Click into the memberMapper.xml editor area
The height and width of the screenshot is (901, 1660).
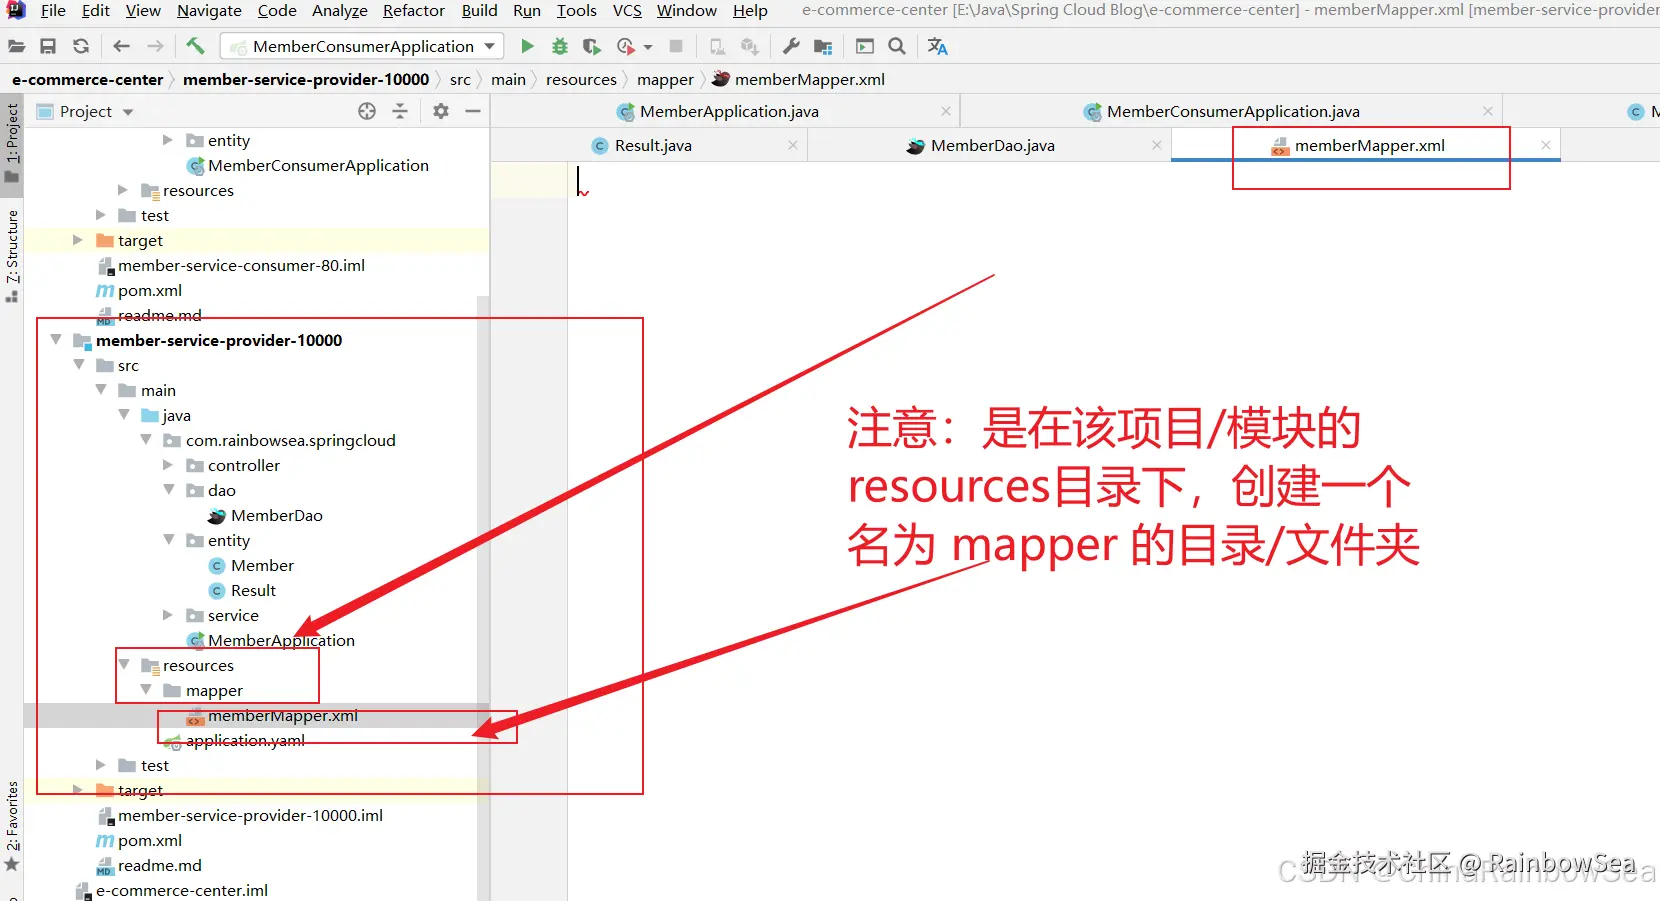(1113, 530)
